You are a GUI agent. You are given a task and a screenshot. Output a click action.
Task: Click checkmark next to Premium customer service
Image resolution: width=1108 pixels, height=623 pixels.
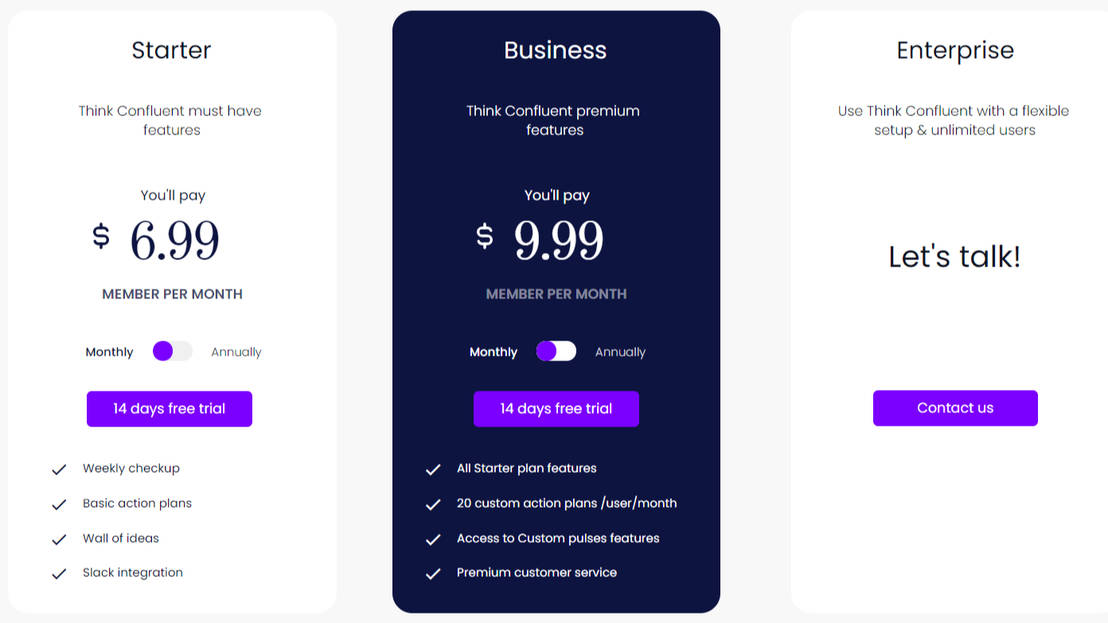[433, 574]
